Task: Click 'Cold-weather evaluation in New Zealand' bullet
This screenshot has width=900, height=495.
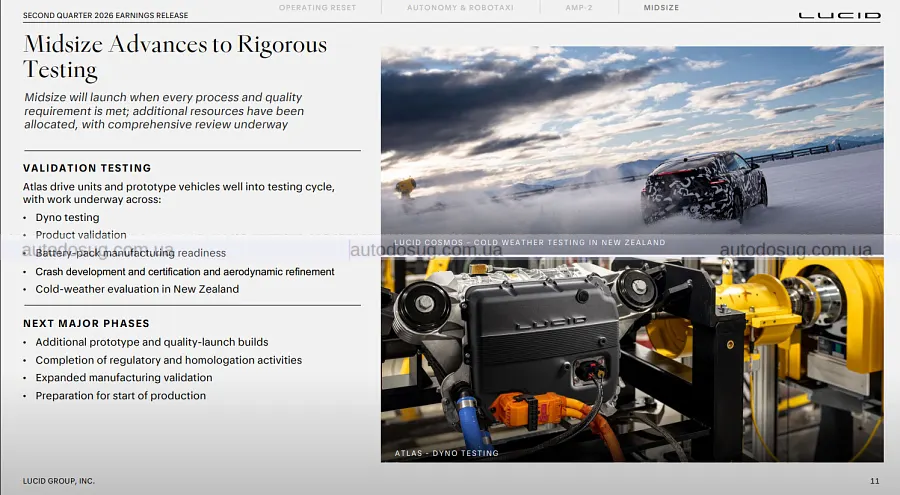Action: [137, 289]
